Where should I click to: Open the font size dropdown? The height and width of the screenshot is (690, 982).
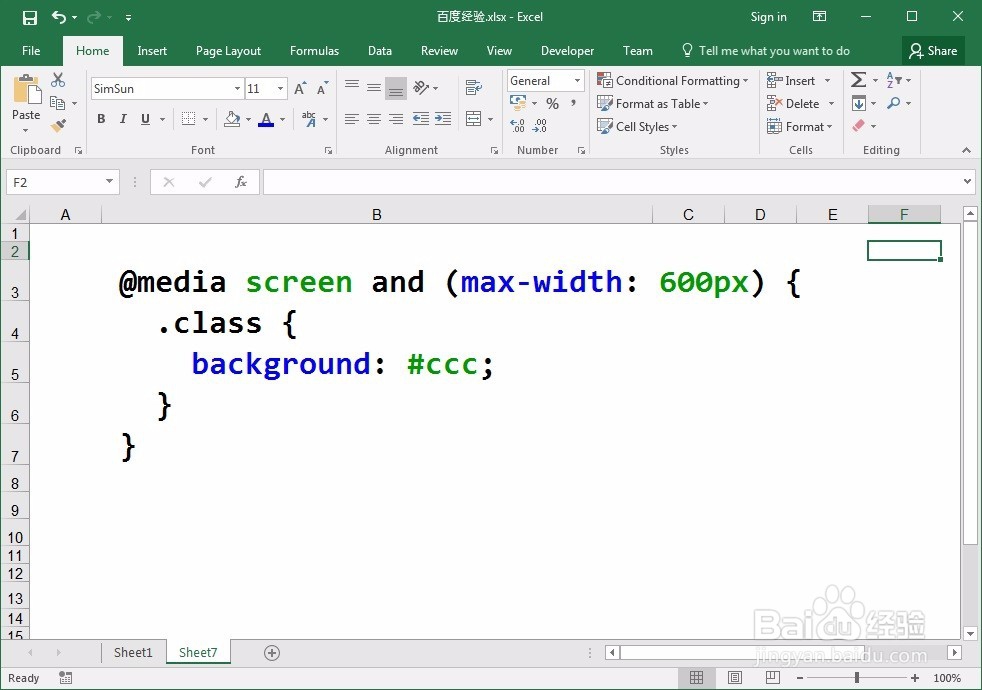(281, 88)
